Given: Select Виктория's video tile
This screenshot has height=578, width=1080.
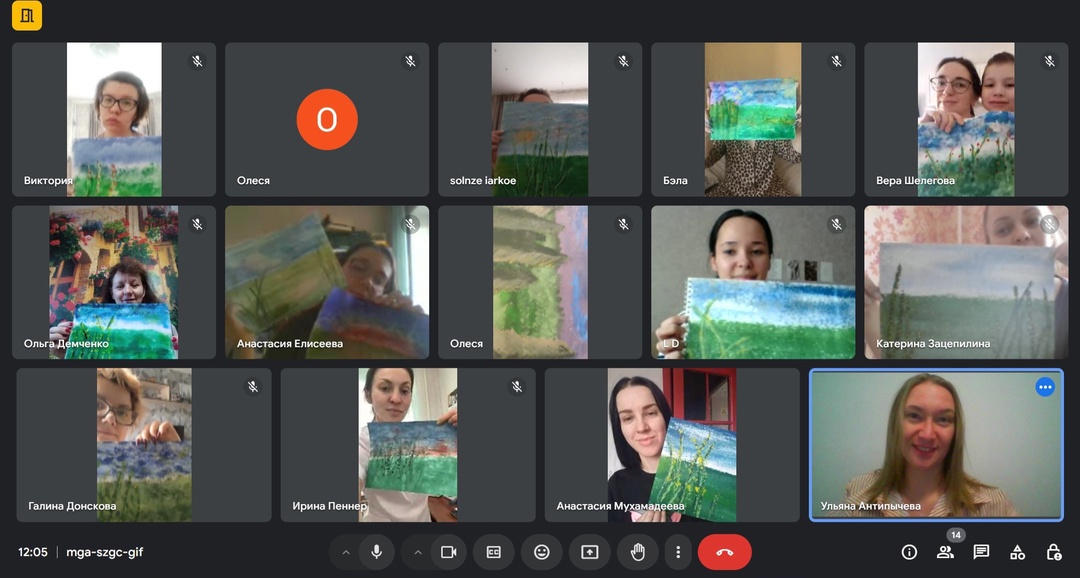Looking at the screenshot, I should [x=114, y=119].
